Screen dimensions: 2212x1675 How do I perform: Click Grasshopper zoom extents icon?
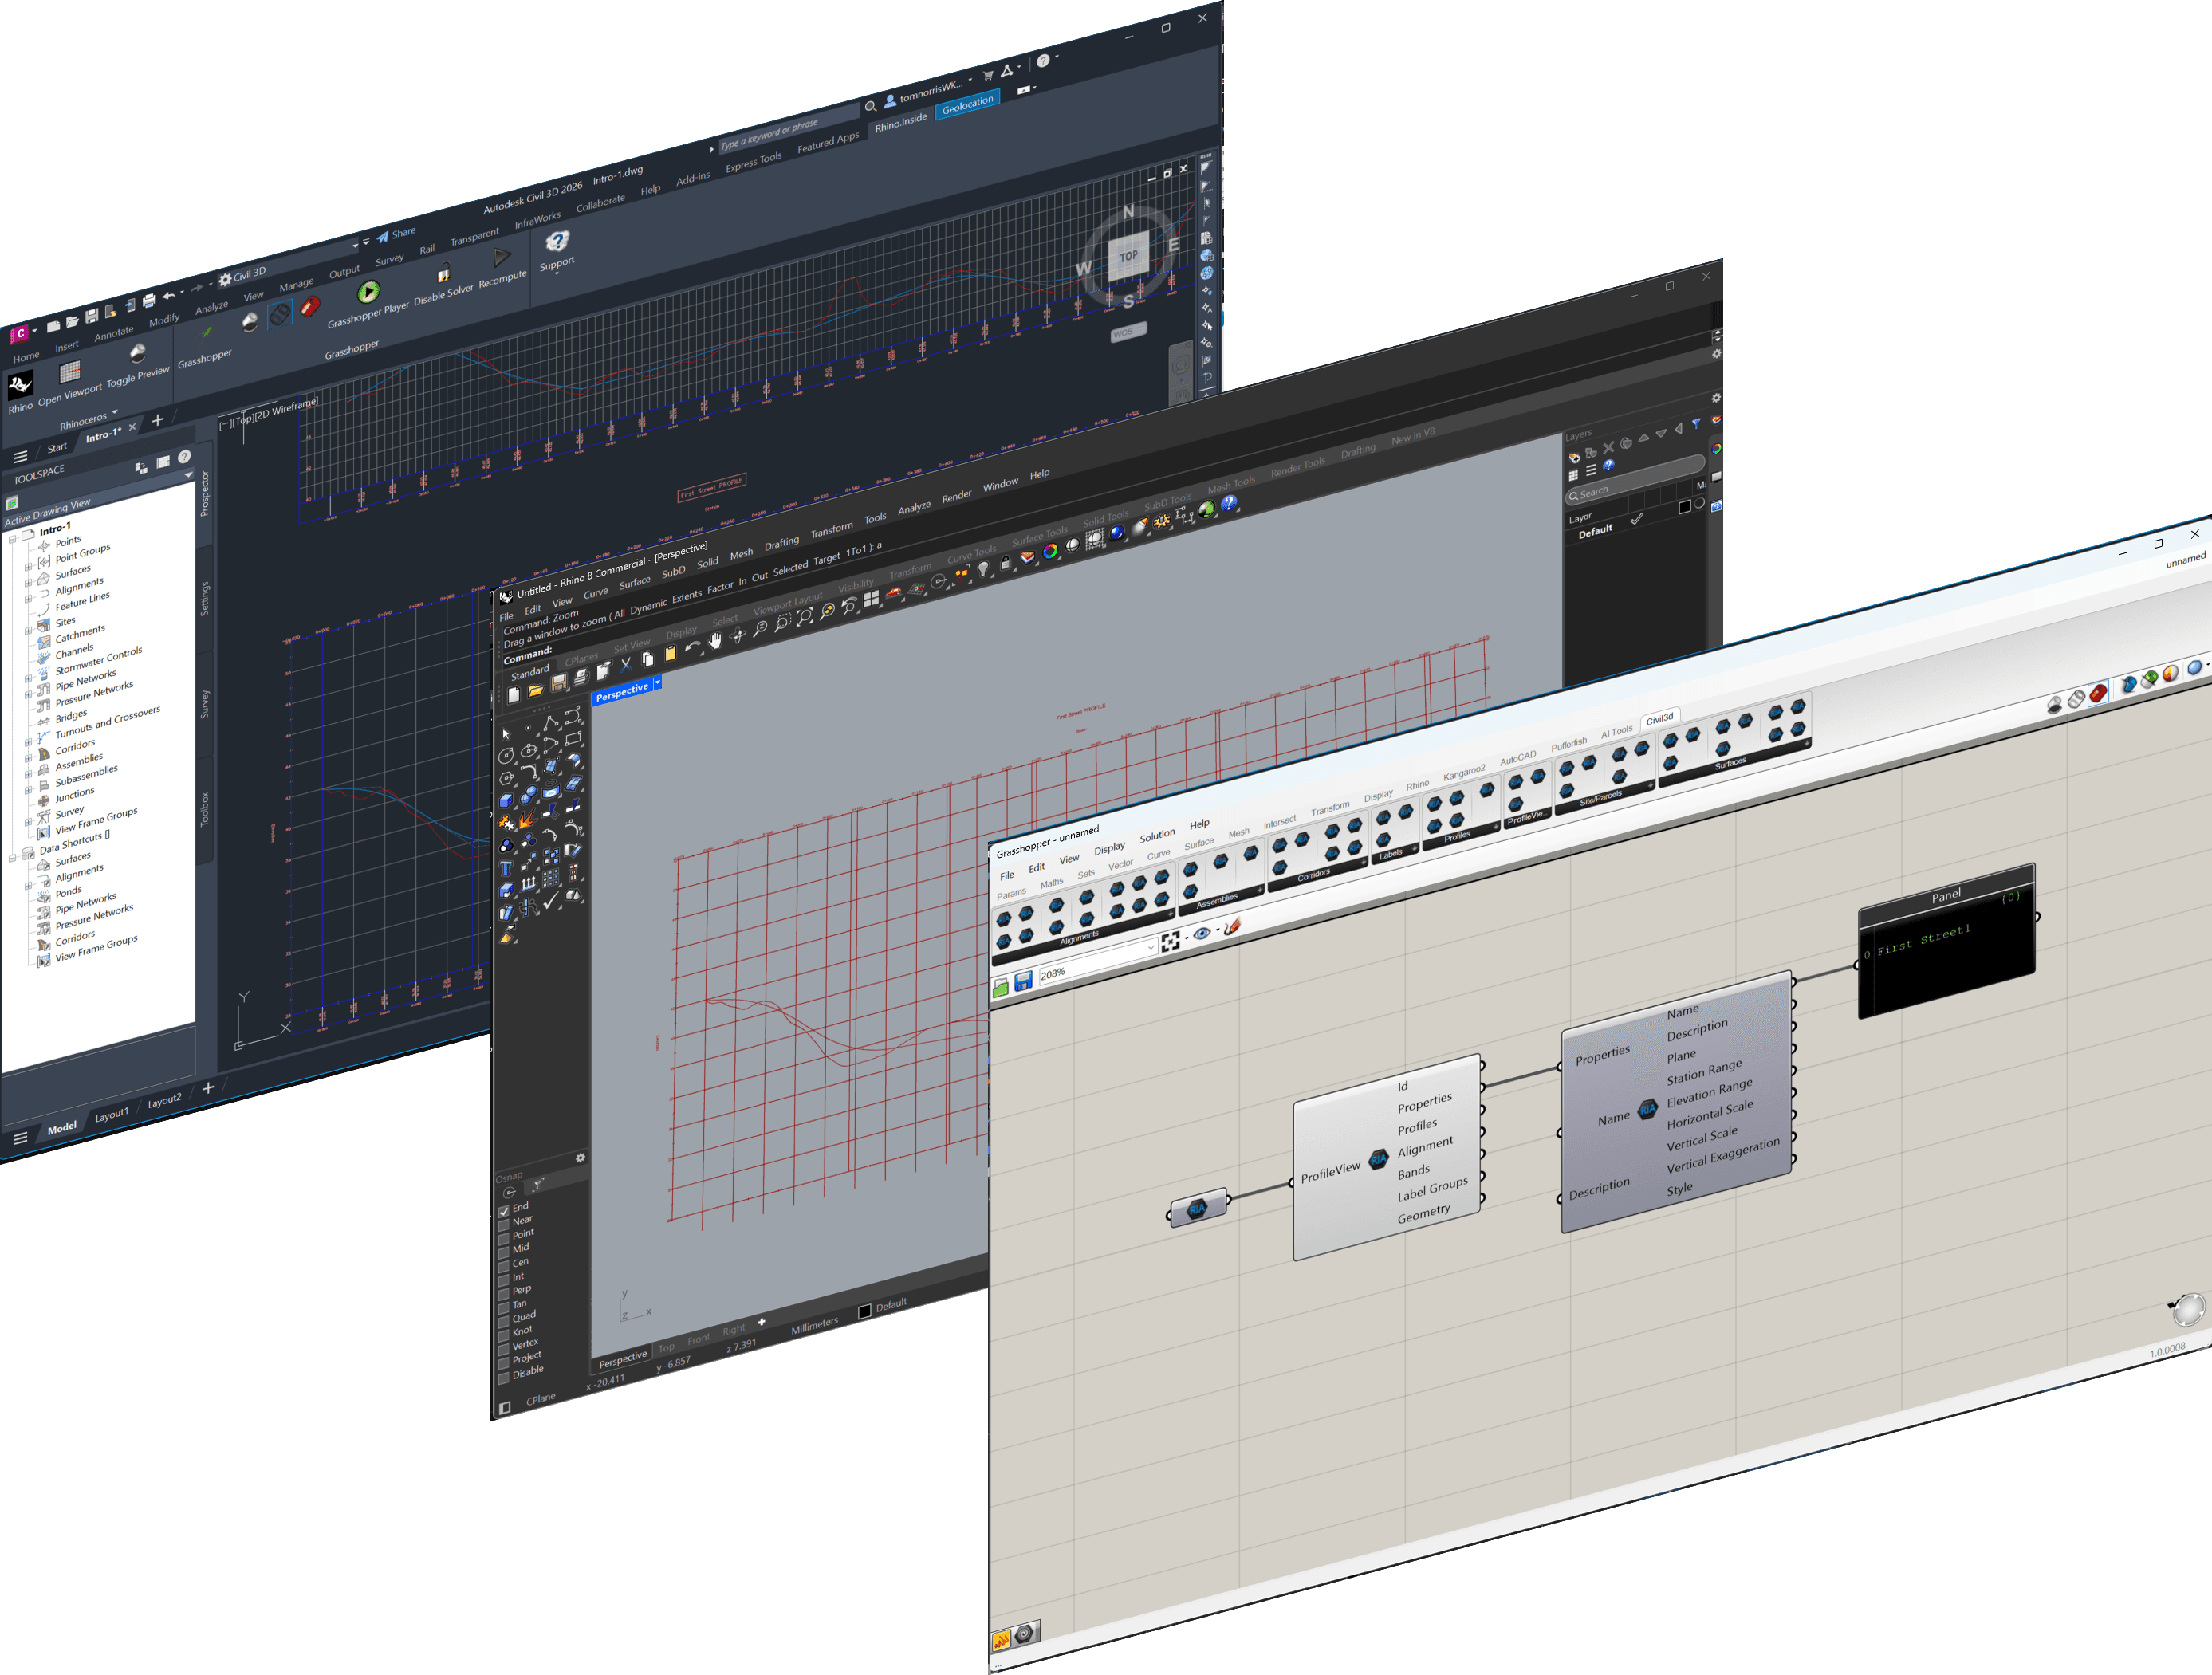[x=1170, y=941]
